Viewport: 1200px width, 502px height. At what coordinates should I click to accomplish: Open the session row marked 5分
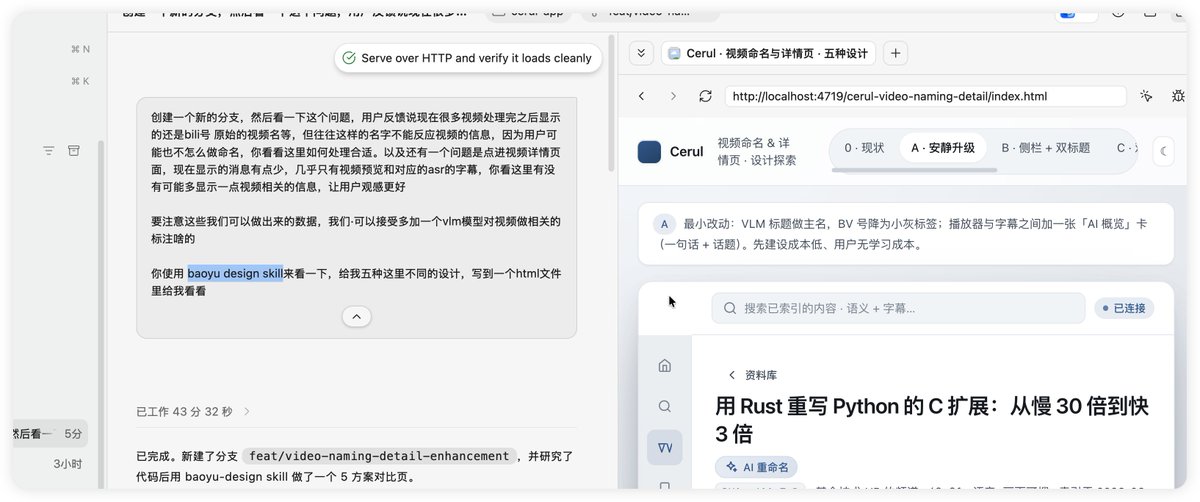click(x=50, y=434)
